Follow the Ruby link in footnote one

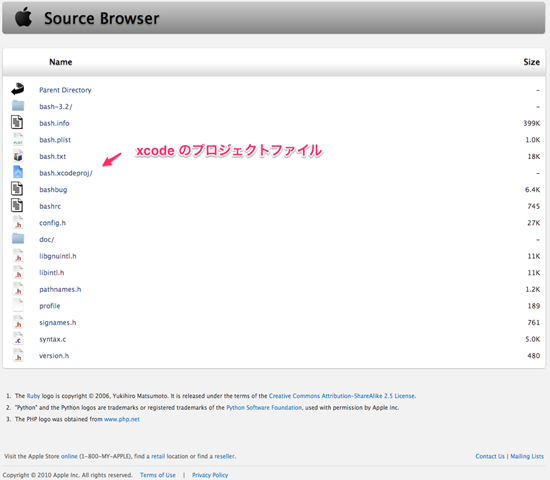33,396
